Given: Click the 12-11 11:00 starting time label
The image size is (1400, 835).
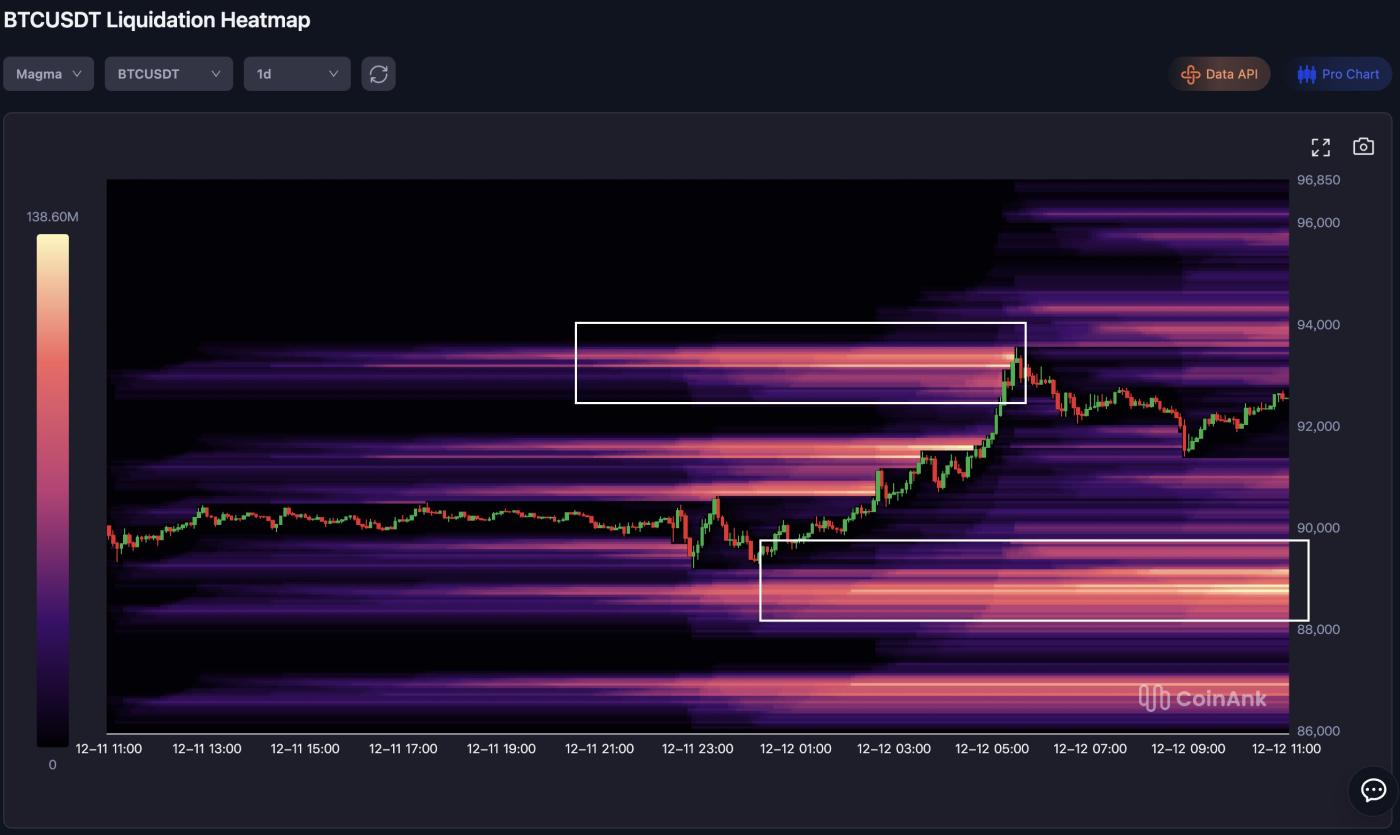Looking at the screenshot, I should (109, 749).
